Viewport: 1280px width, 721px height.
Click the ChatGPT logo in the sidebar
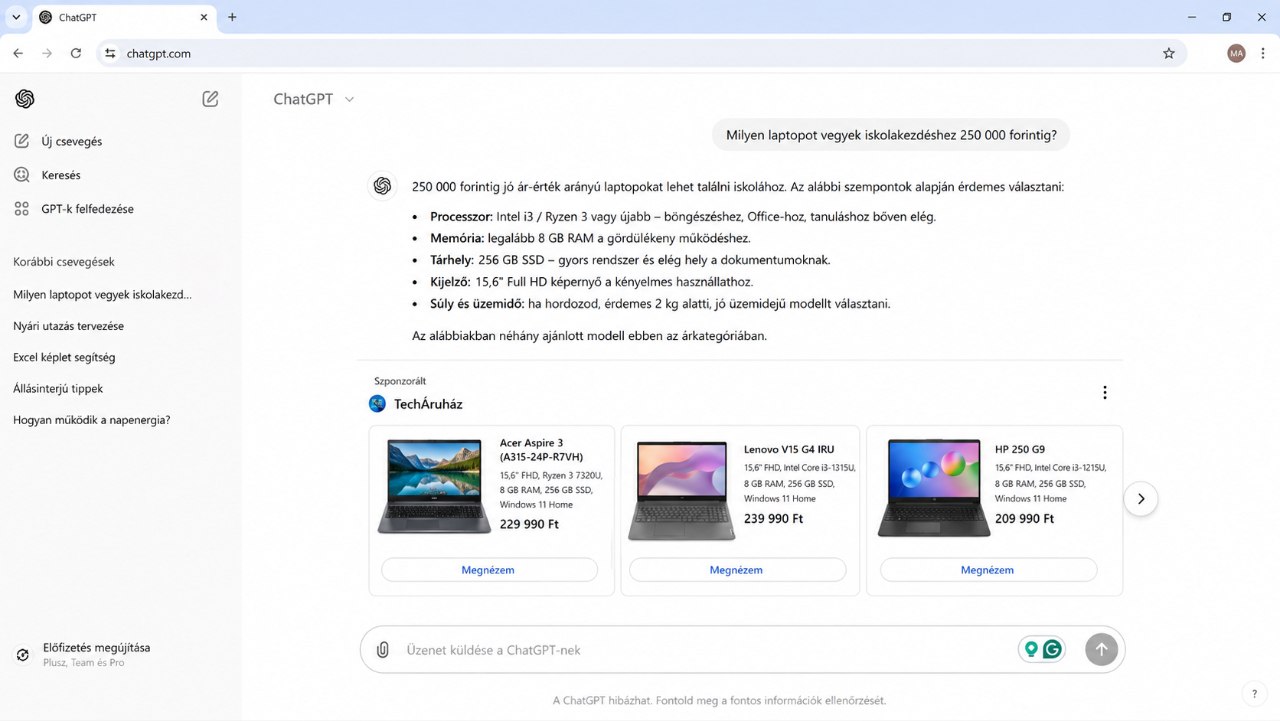point(25,98)
